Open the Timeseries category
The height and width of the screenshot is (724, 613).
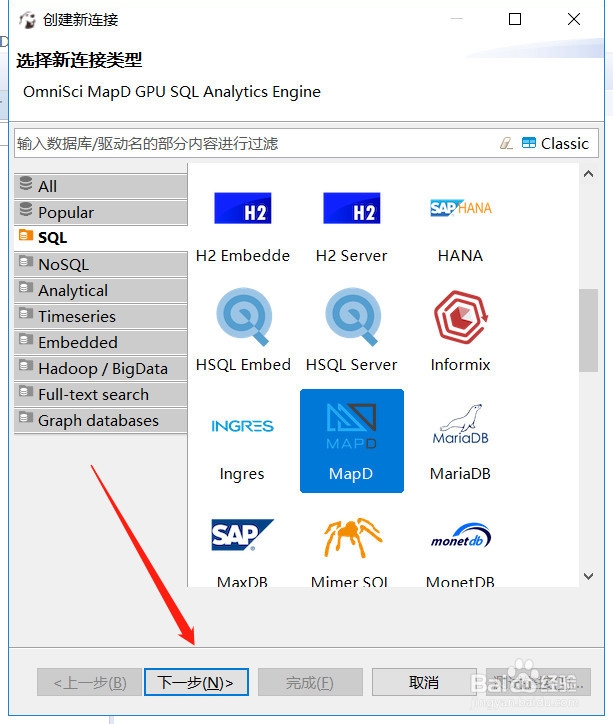(101, 316)
